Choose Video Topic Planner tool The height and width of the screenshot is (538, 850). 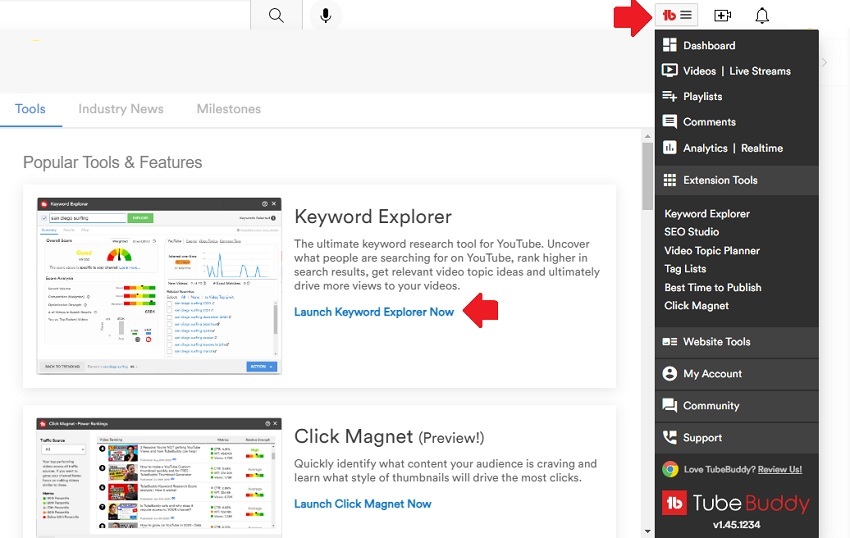[x=712, y=251]
